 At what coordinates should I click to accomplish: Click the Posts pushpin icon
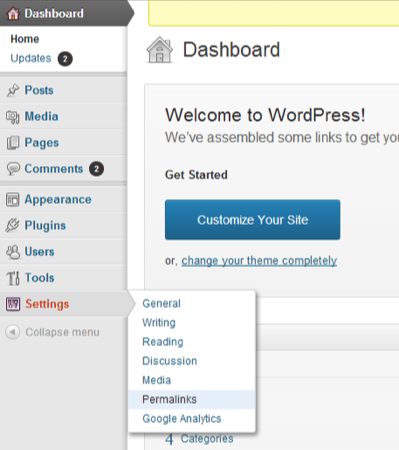[13, 90]
